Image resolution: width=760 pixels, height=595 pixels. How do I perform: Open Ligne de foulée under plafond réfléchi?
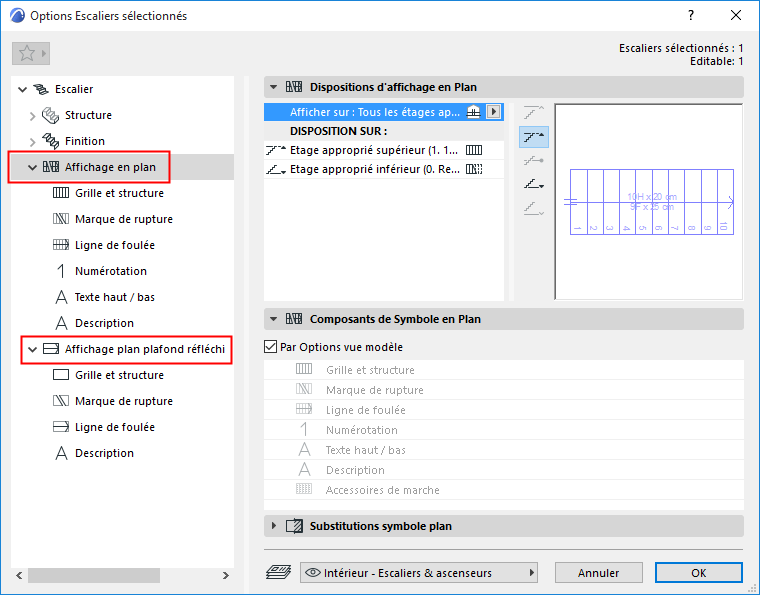[x=115, y=427]
